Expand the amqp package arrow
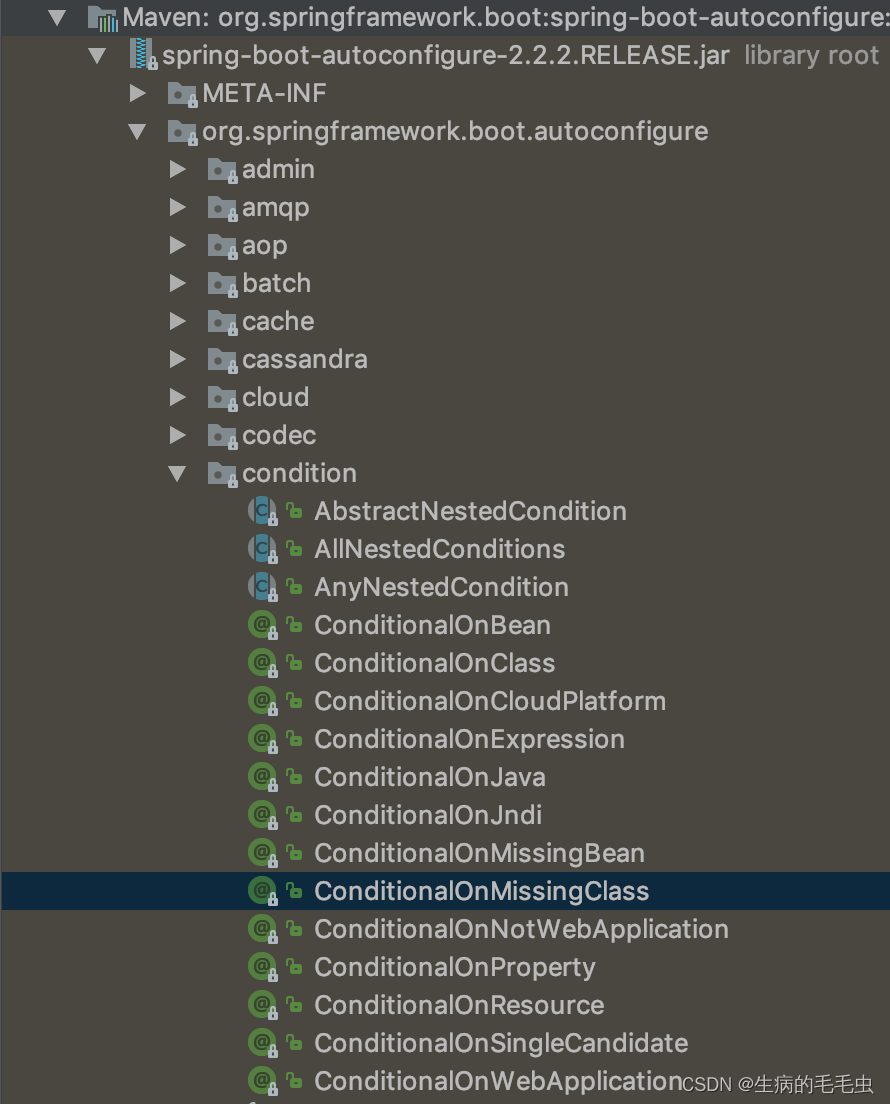890x1104 pixels. point(178,207)
